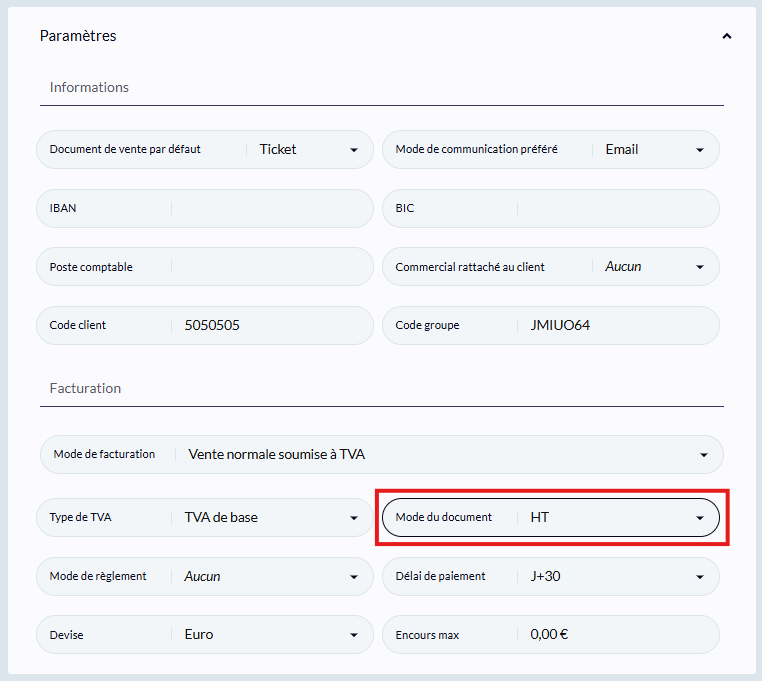
Task: Open the Mode du document dropdown
Action: pyautogui.click(x=551, y=517)
